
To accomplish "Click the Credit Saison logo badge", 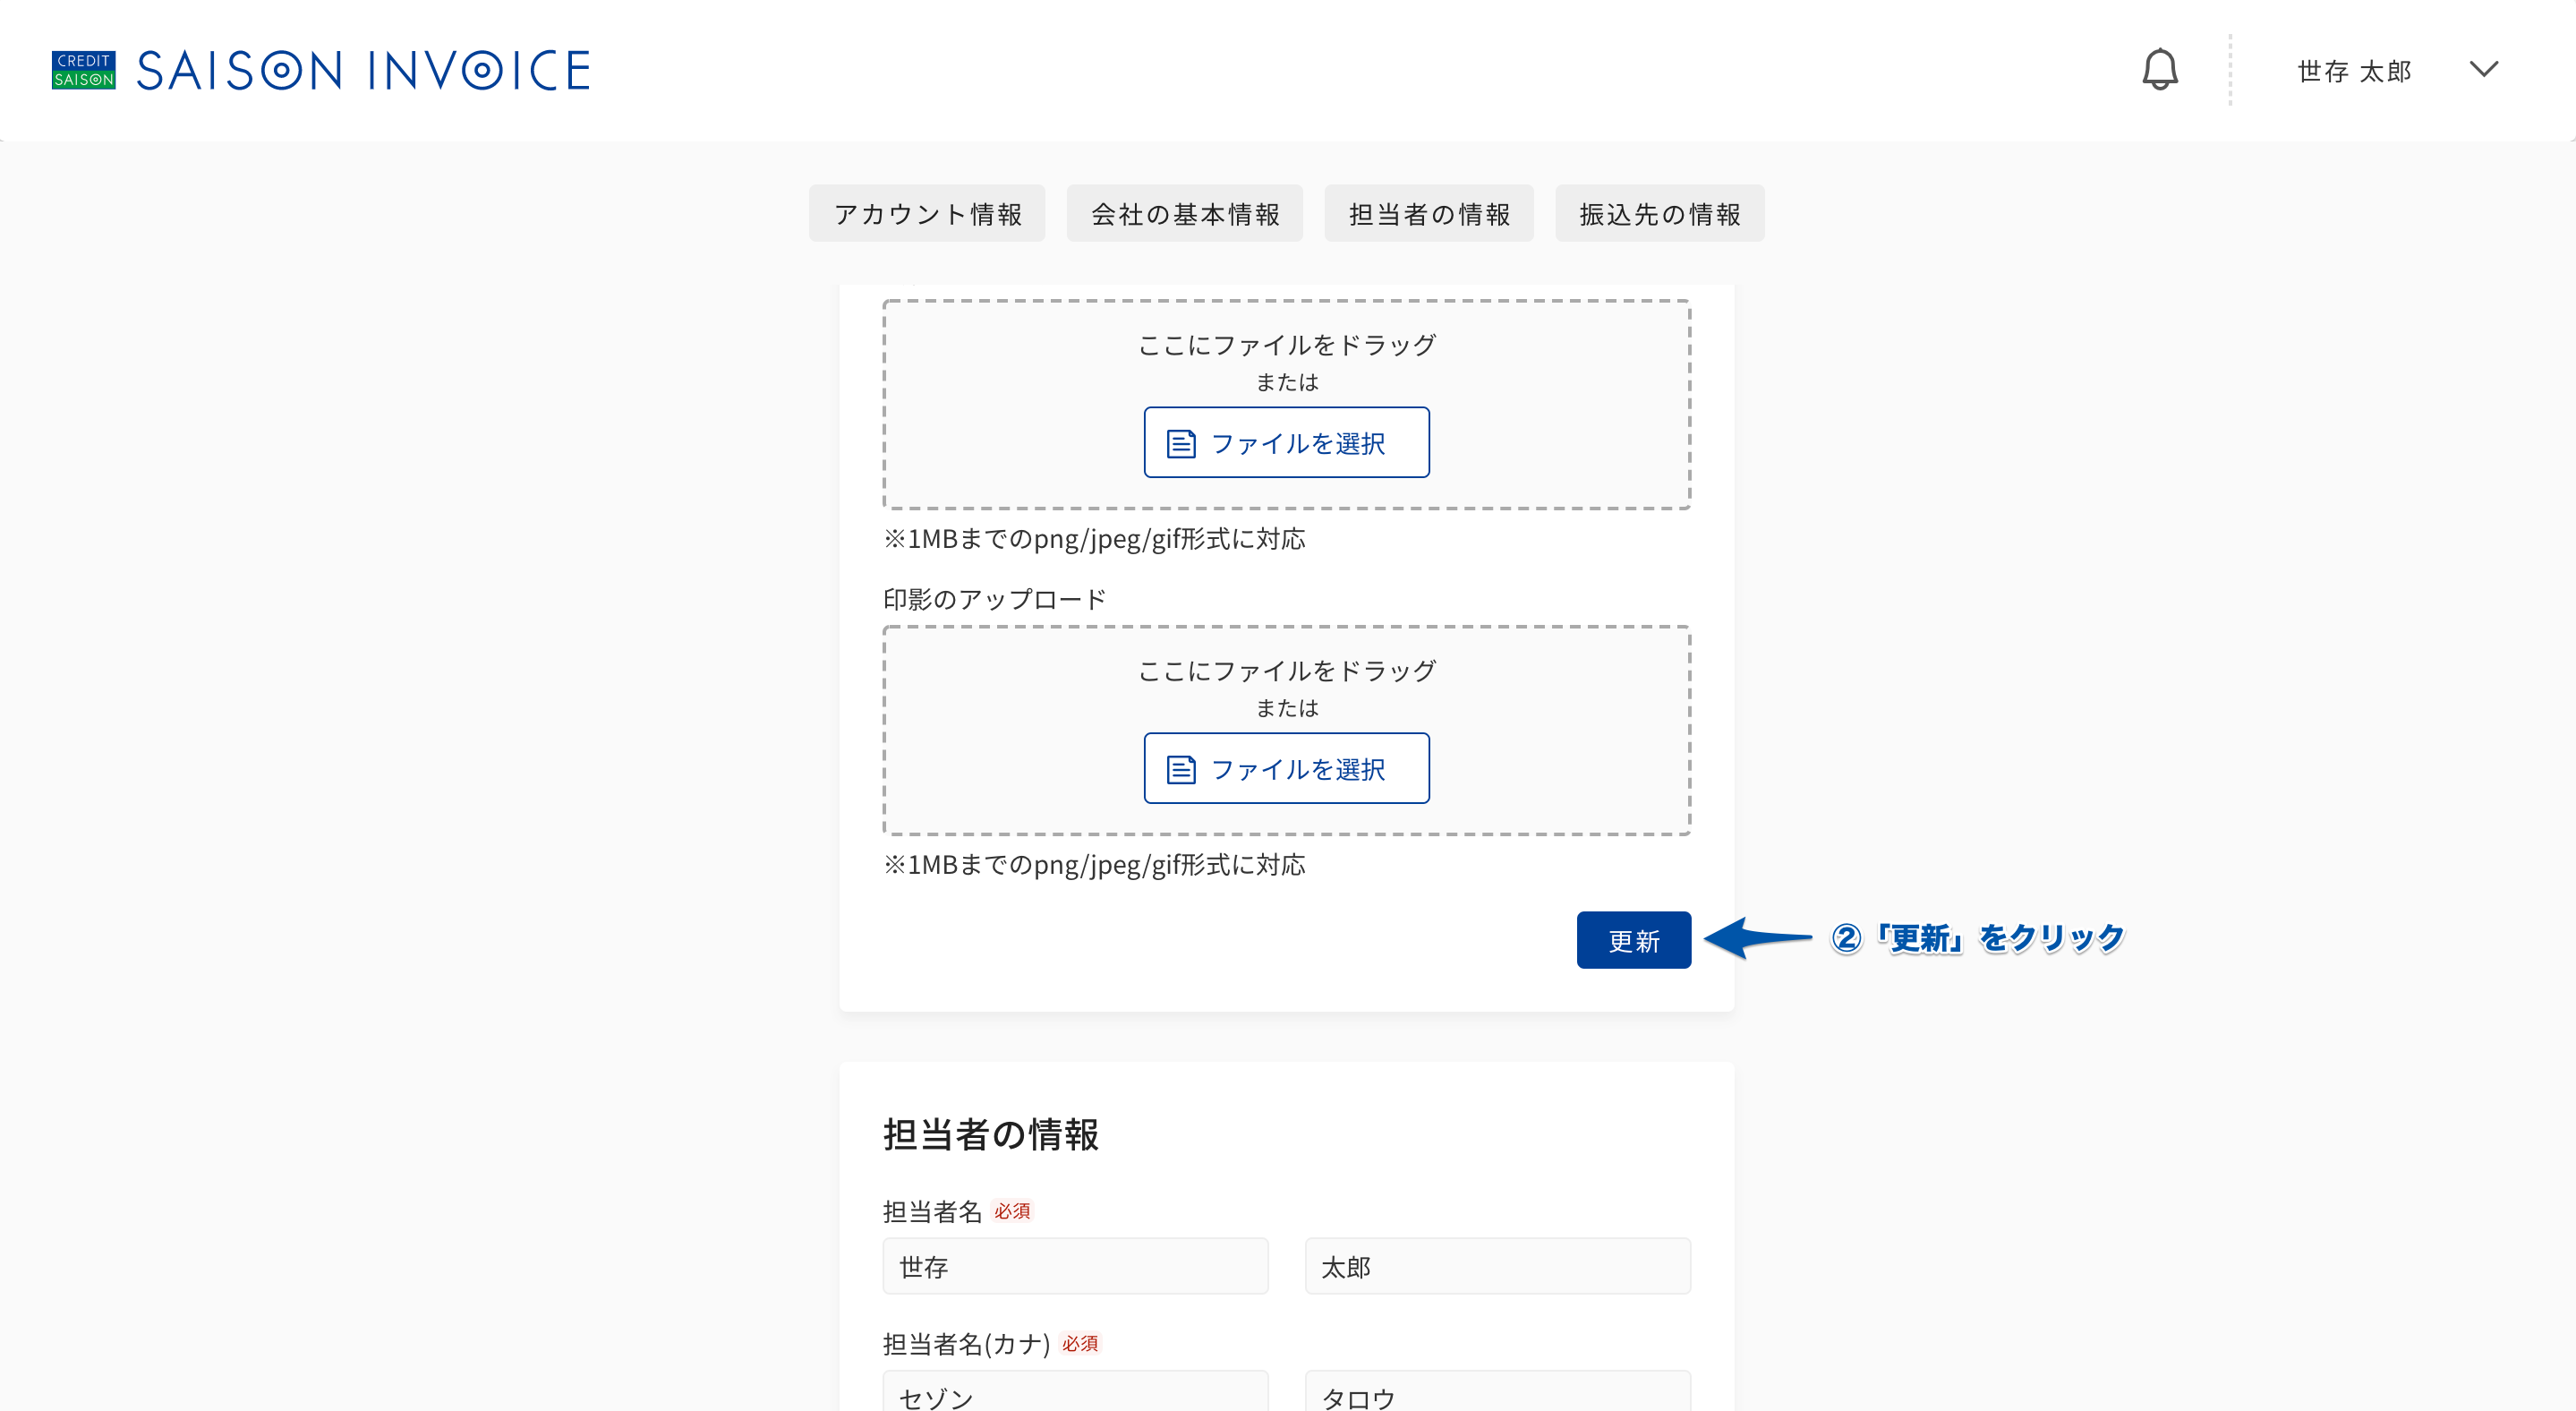I will tap(84, 70).
